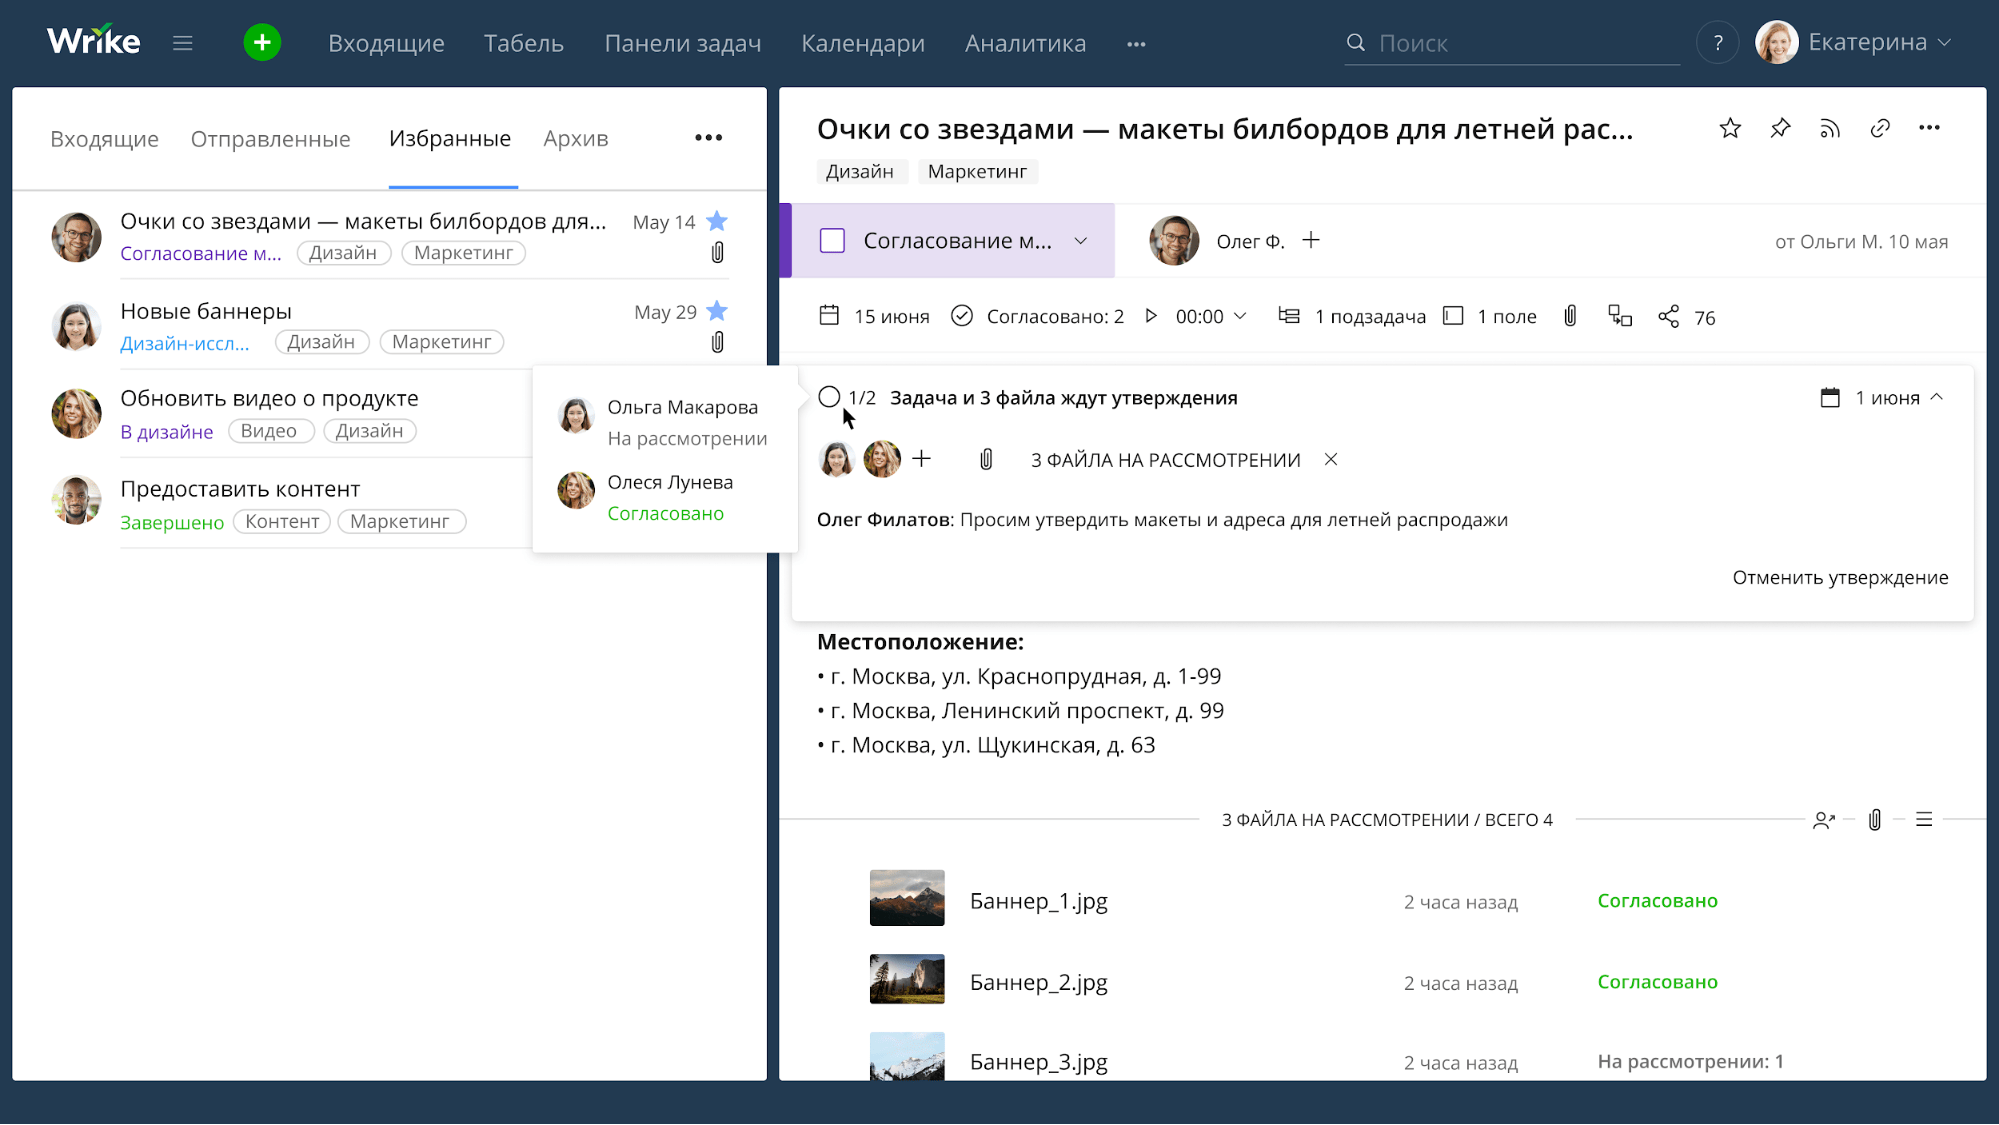This screenshot has height=1125, width=1999.
Task: Expand the Согласование status dropdown
Action: click(1081, 241)
